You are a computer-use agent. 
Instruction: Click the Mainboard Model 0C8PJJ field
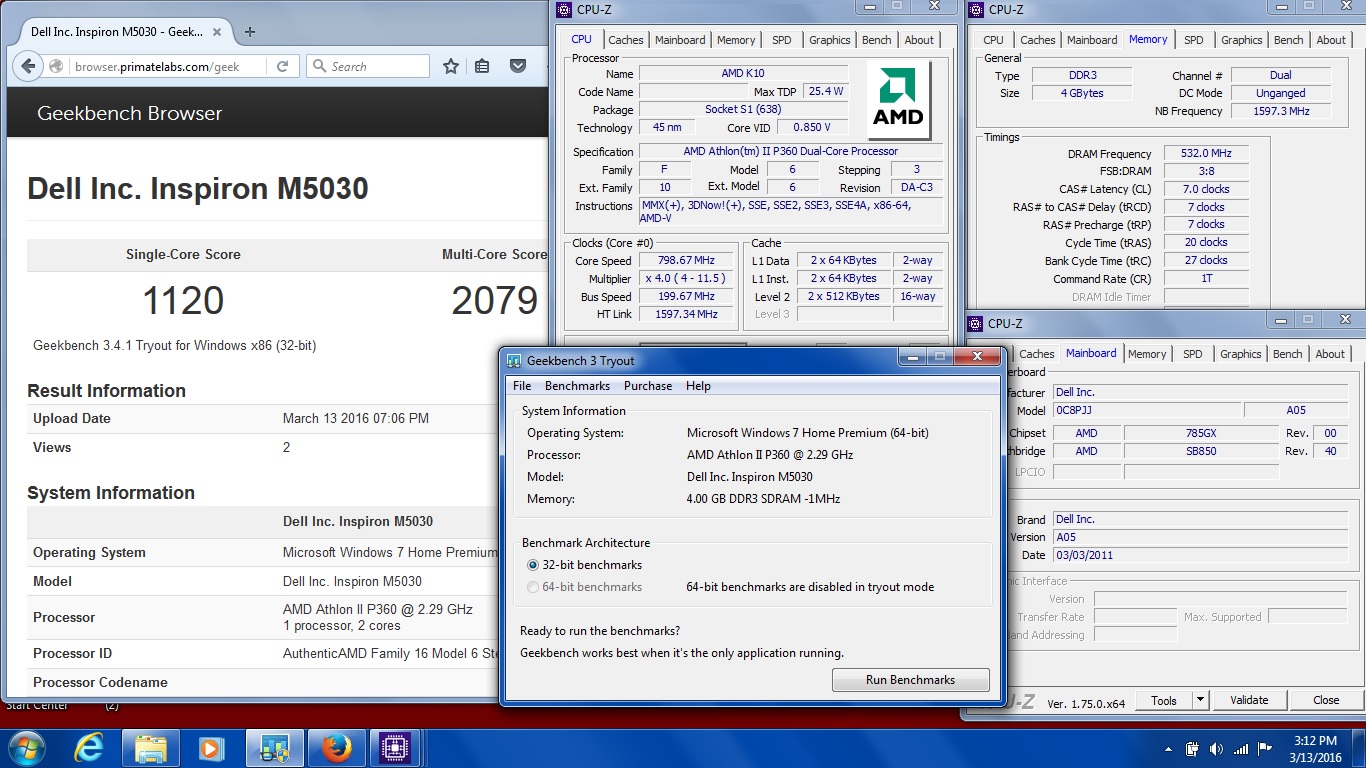[1146, 410]
